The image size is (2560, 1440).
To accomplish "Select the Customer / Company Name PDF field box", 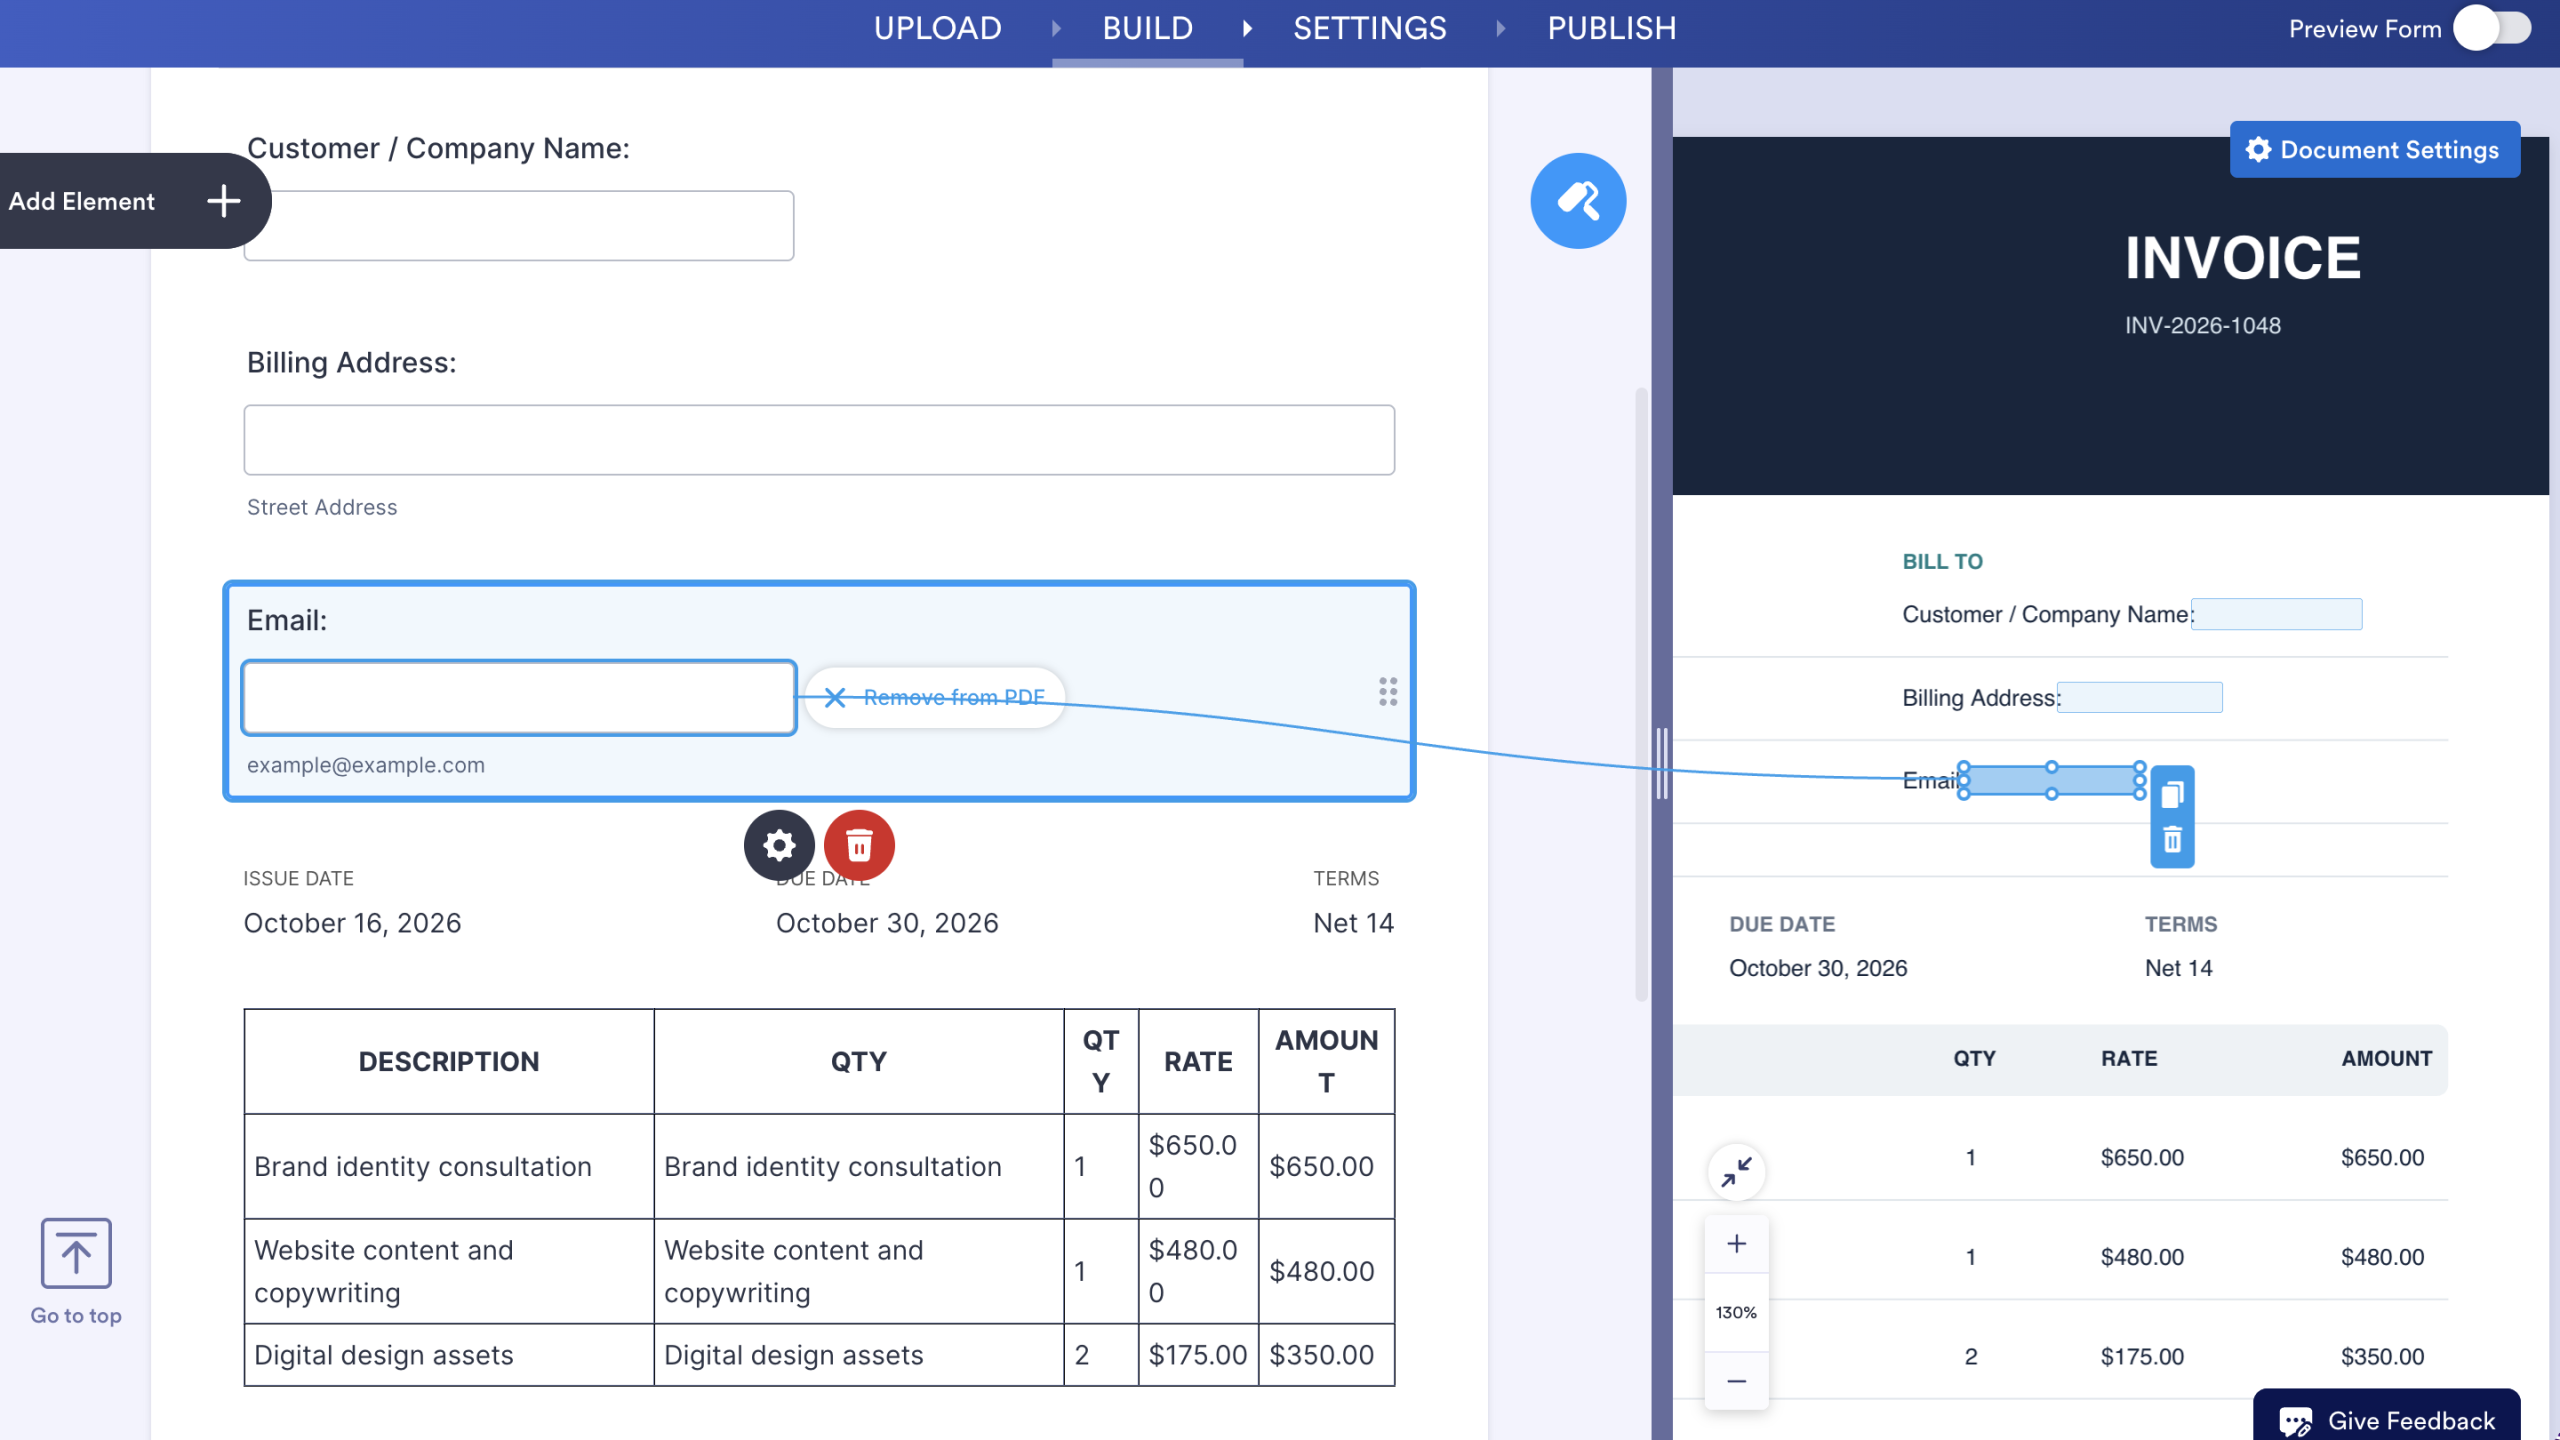I will click(2277, 614).
